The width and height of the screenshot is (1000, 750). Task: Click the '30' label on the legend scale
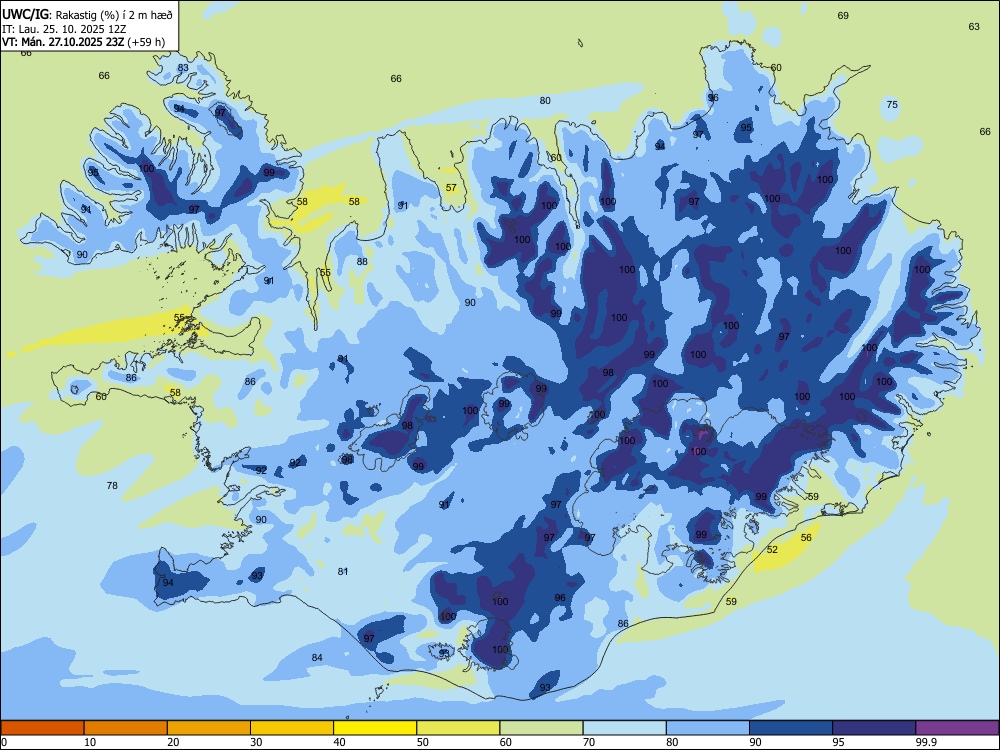click(x=256, y=742)
